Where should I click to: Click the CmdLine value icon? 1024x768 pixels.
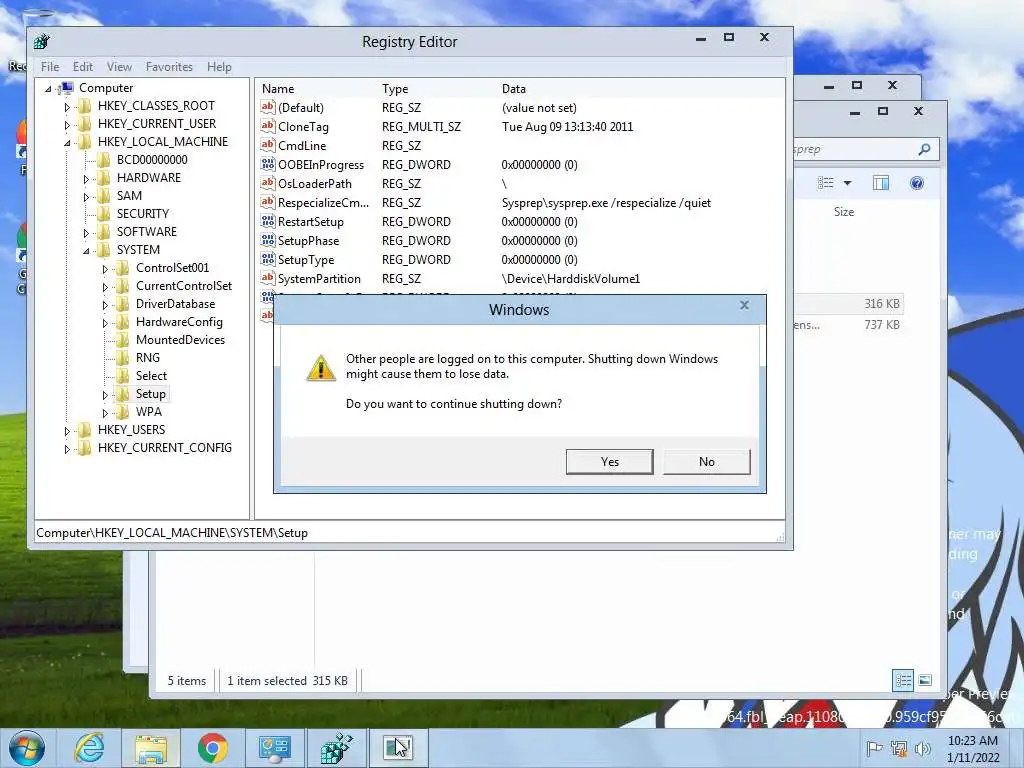(268, 145)
